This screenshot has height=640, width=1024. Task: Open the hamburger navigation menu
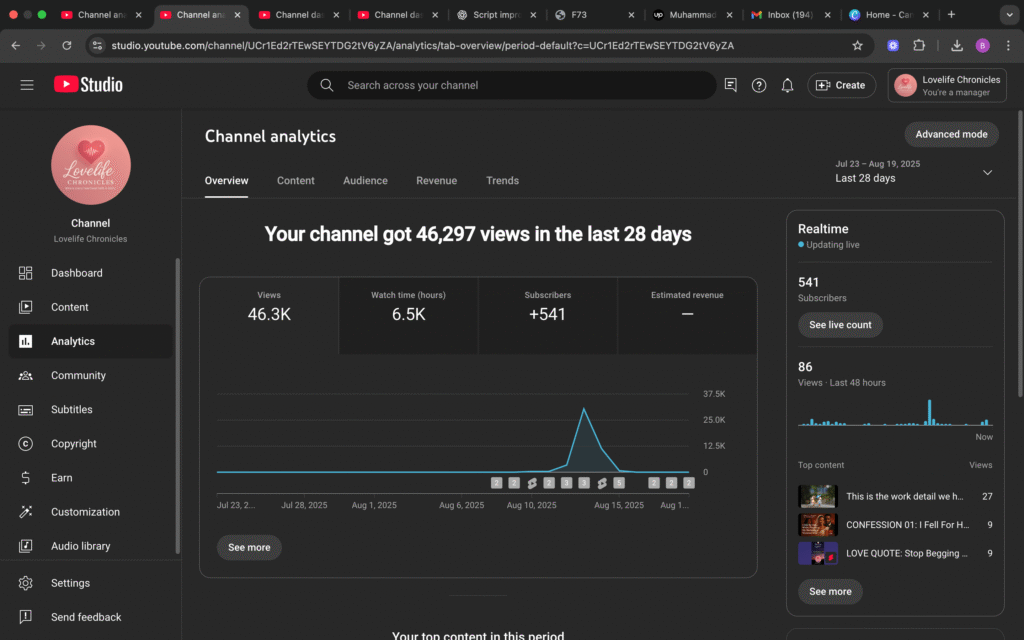27,85
